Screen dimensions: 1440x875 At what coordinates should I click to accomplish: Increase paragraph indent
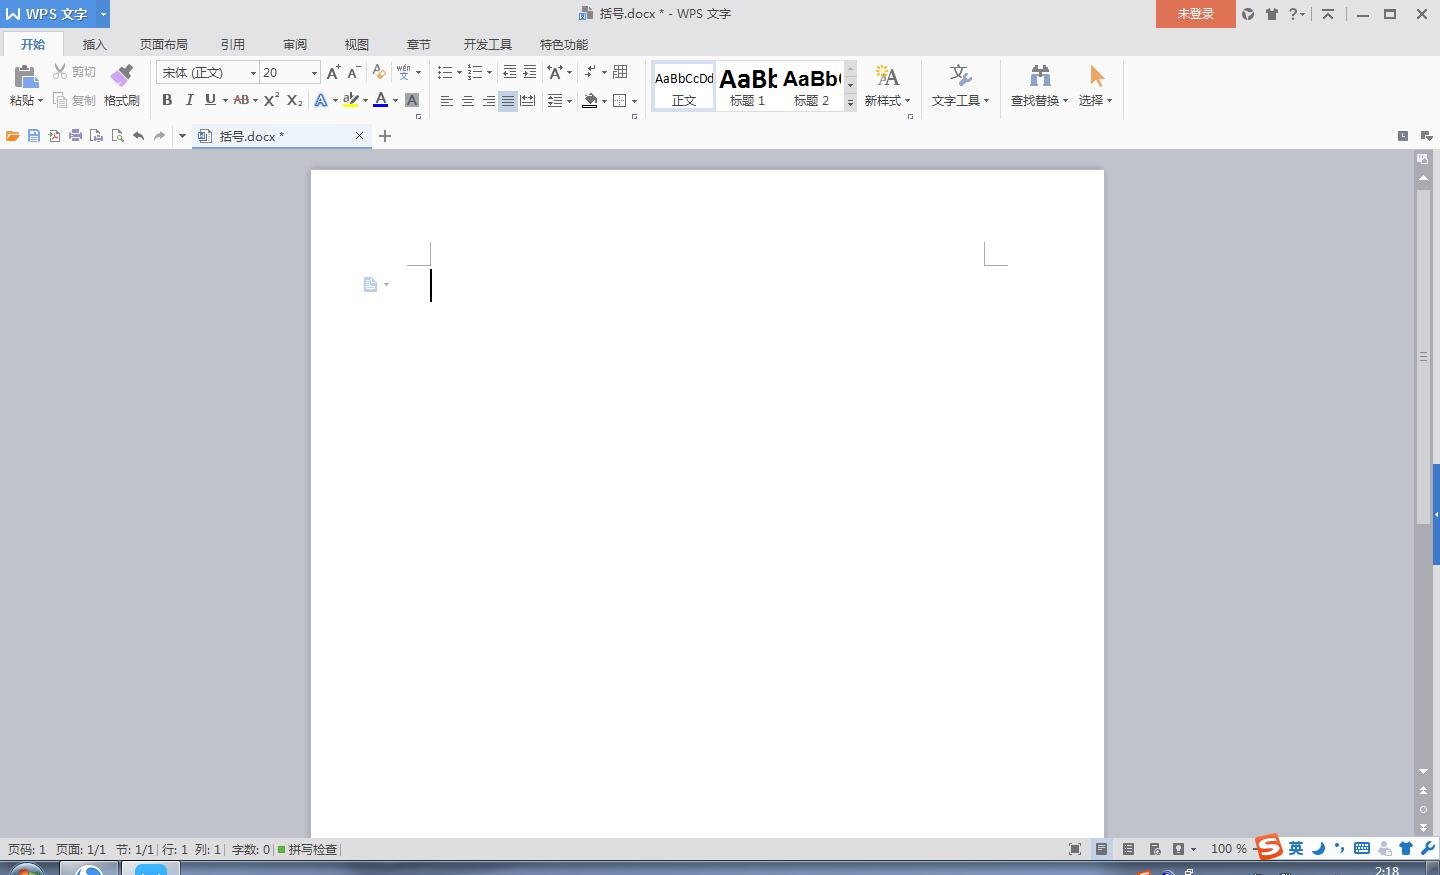529,72
